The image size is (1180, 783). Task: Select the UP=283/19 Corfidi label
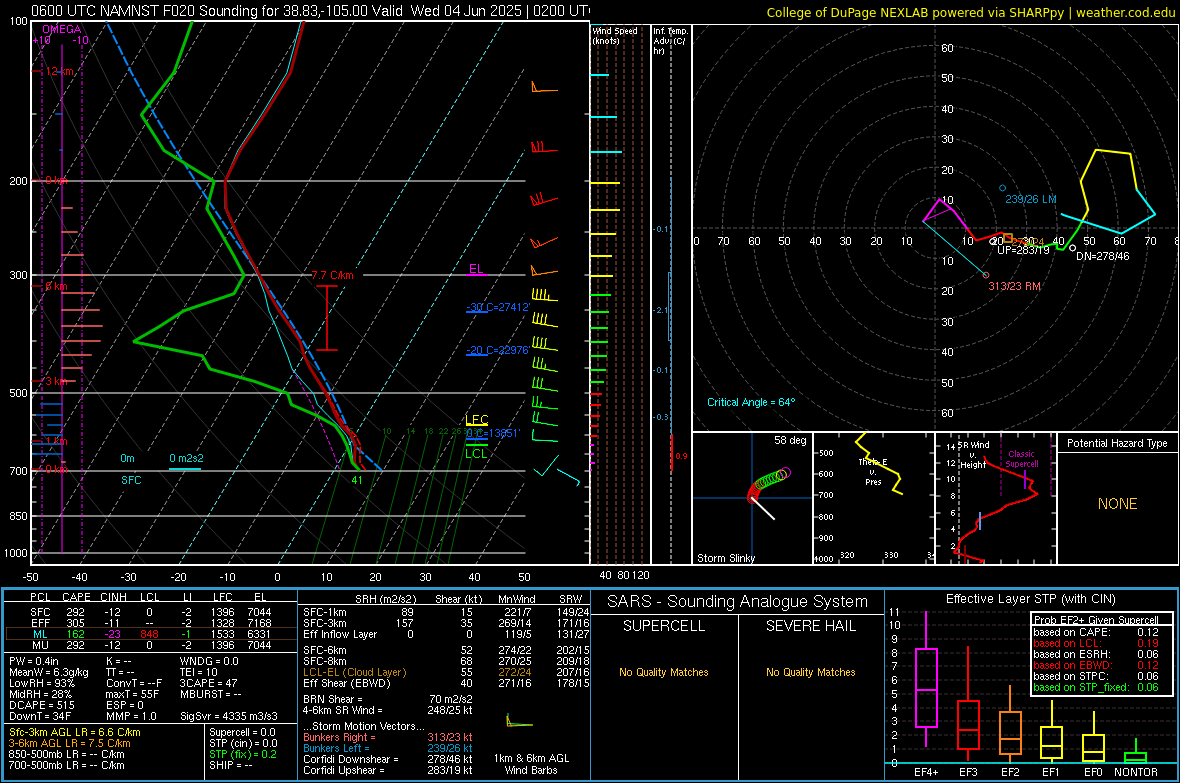[1023, 251]
